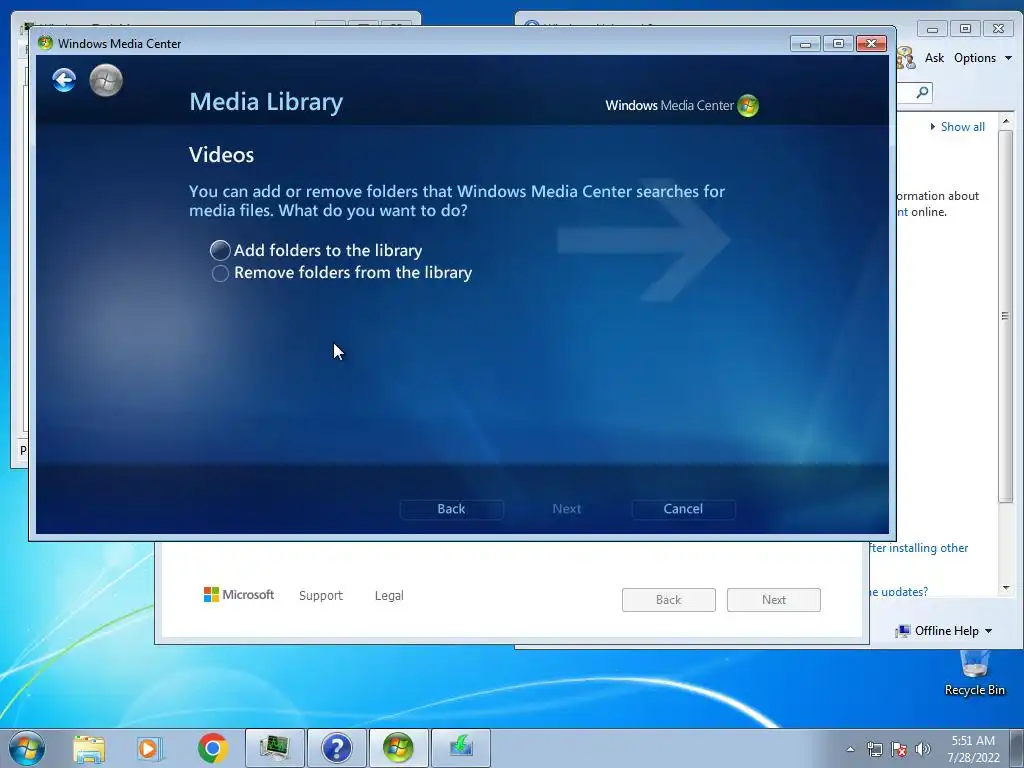Close the Windows Media Center window
Image resolution: width=1024 pixels, height=768 pixels.
click(871, 44)
